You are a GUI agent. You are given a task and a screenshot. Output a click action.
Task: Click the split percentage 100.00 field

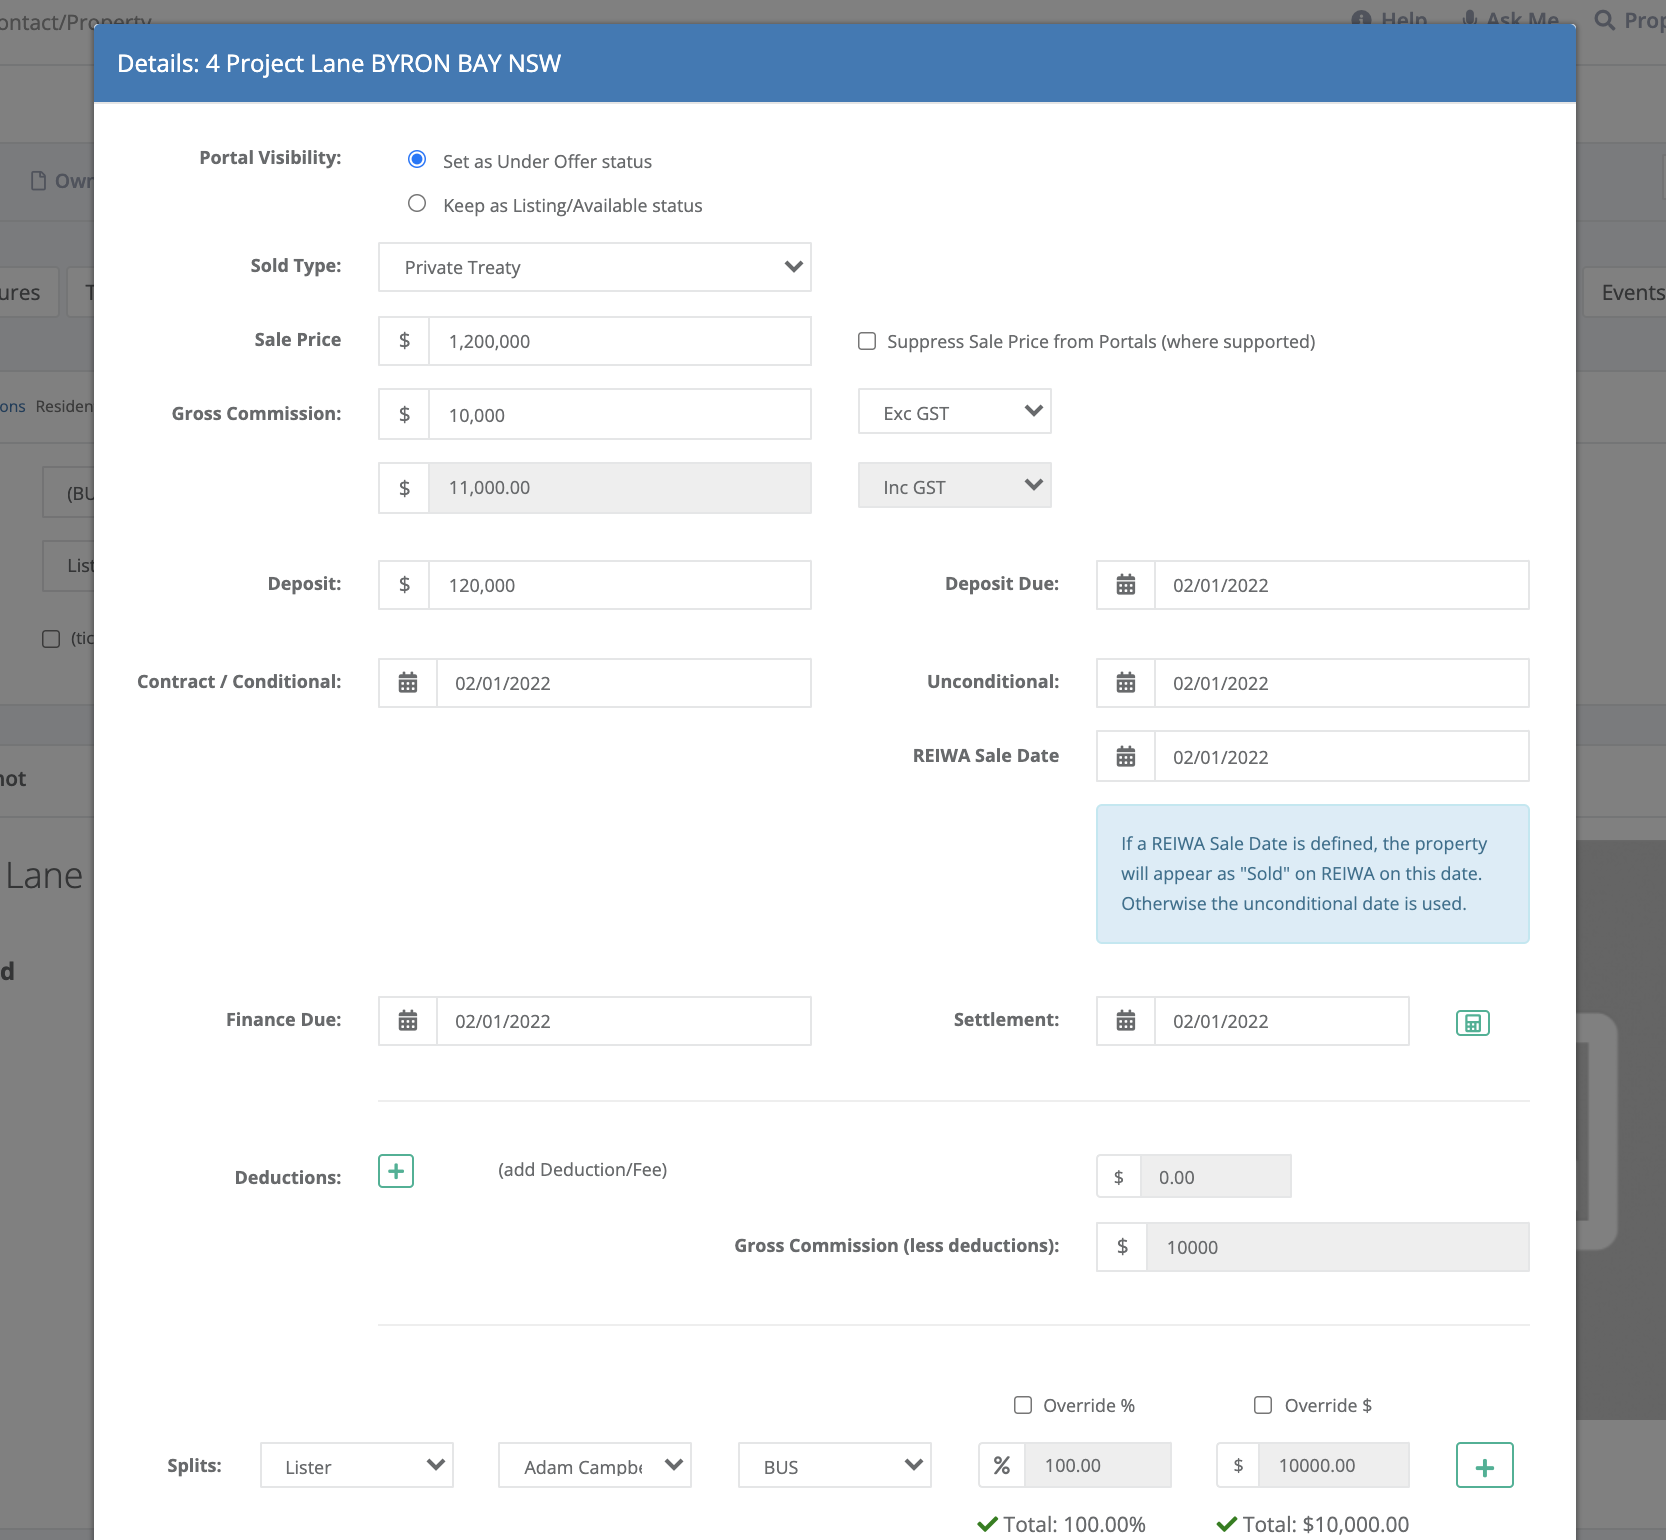point(1098,1465)
